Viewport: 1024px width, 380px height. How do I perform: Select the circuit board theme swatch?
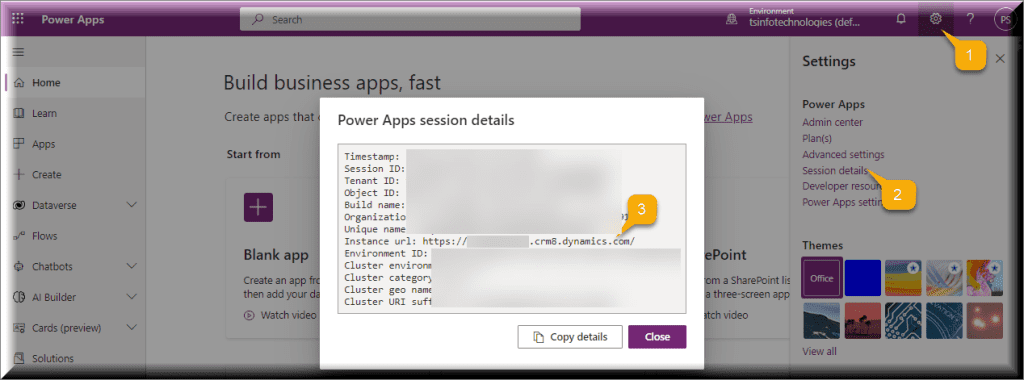[x=904, y=320]
